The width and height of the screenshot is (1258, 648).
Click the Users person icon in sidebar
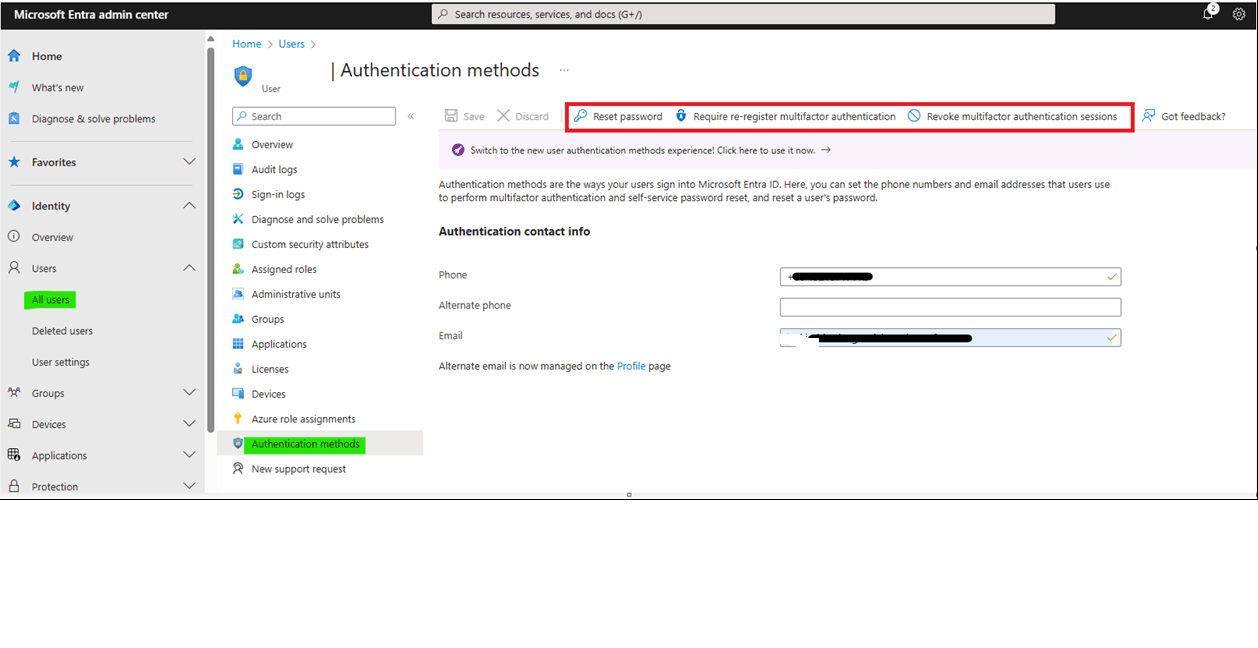coord(14,268)
